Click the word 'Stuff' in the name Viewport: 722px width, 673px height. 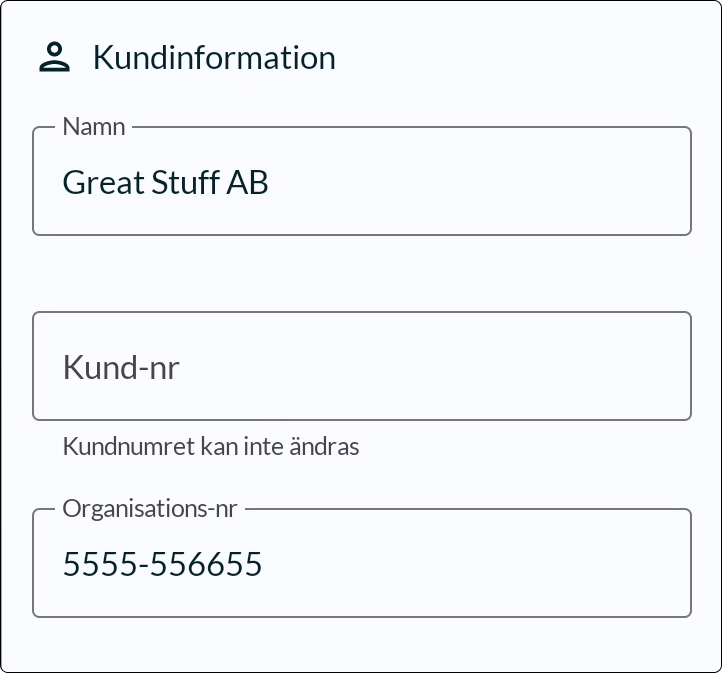pos(185,182)
